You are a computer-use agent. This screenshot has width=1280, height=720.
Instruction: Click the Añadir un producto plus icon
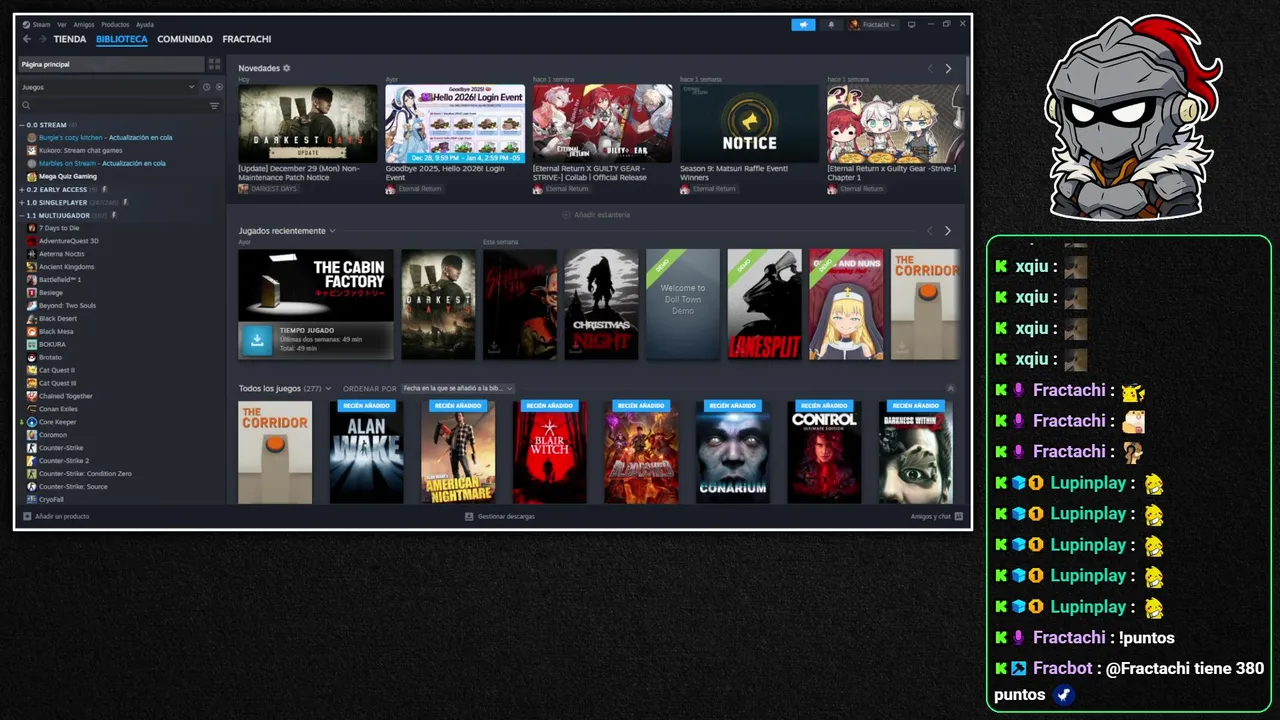[x=27, y=516]
